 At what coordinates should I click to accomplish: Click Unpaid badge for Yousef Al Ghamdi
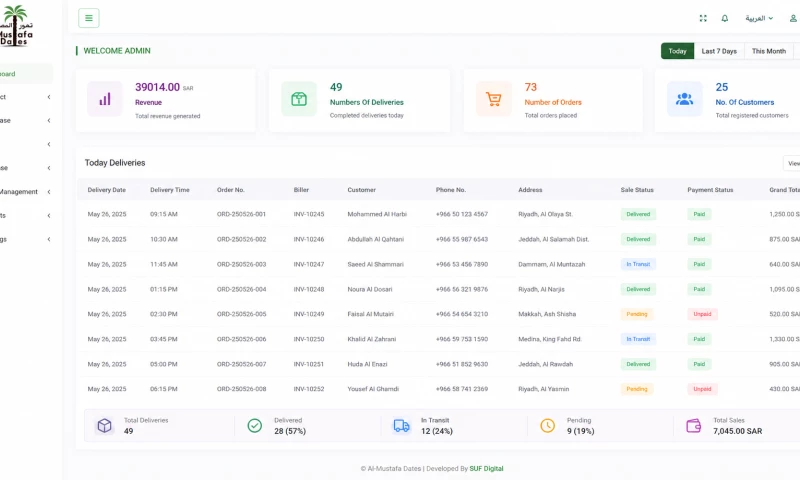pyautogui.click(x=702, y=389)
